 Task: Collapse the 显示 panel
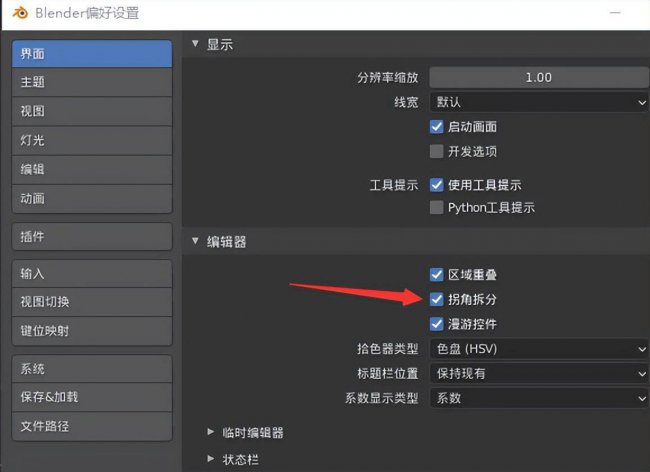[195, 44]
